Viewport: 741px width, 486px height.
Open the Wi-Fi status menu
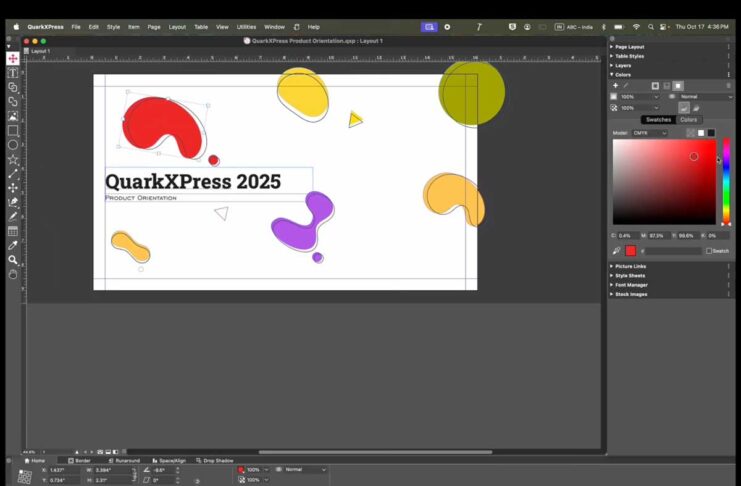click(x=636, y=27)
